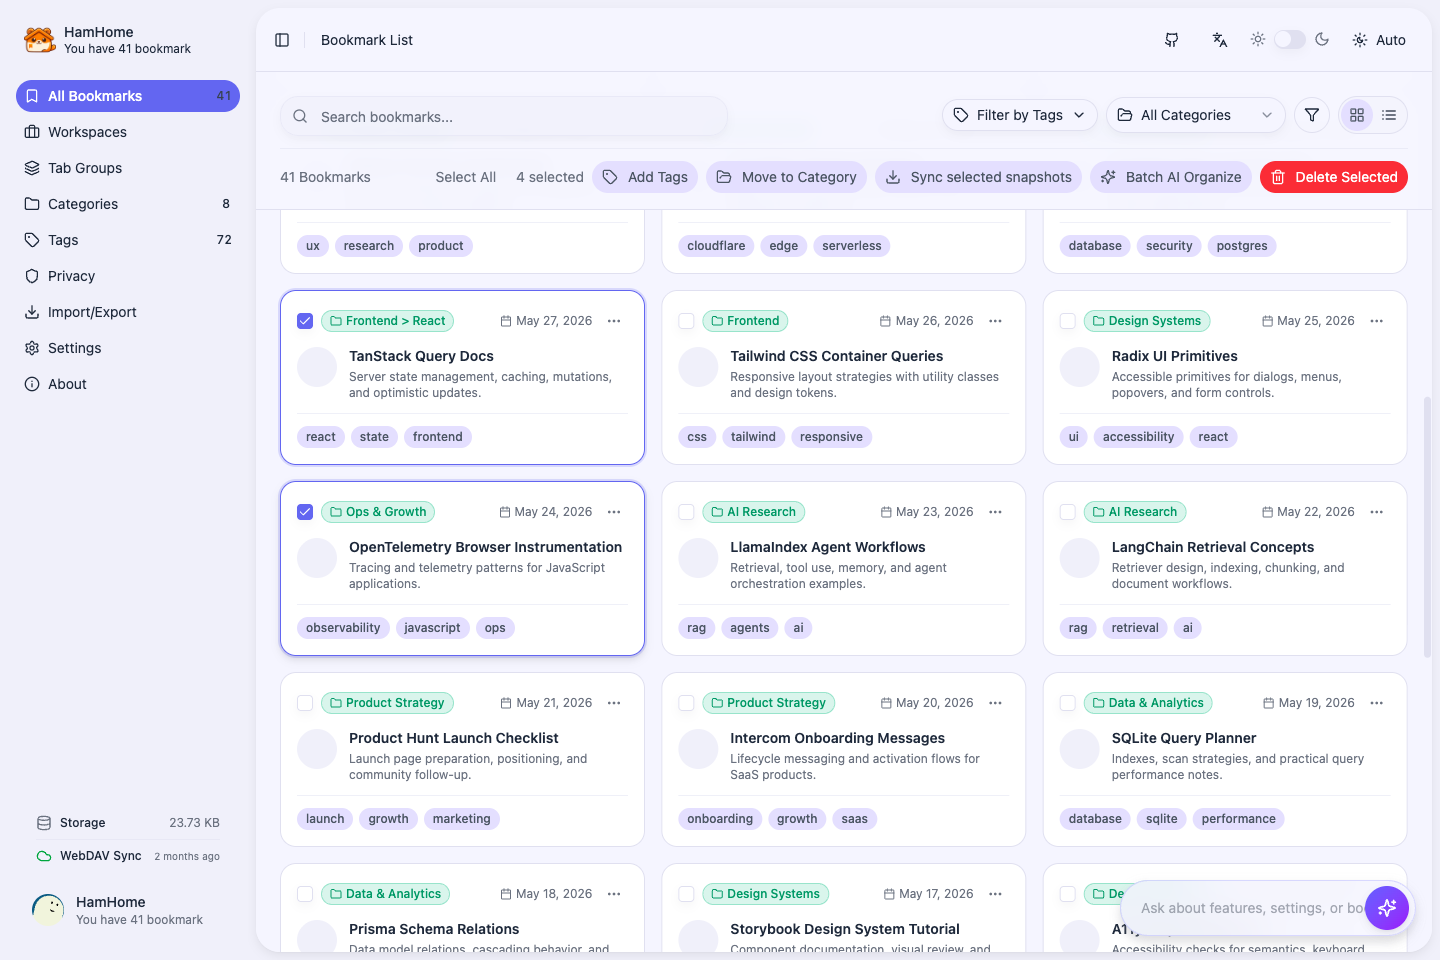1440x960 pixels.
Task: Open more options for Prisma Schema Relations
Action: click(614, 894)
